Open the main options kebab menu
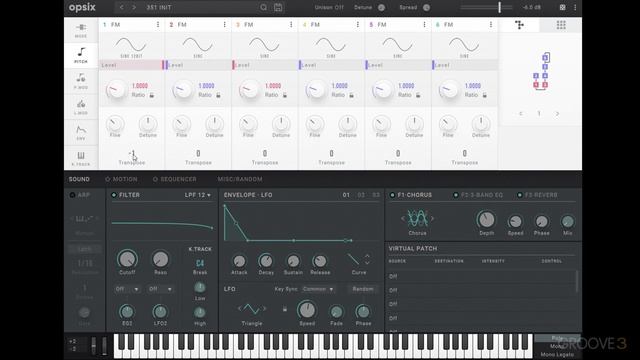 (575, 7)
